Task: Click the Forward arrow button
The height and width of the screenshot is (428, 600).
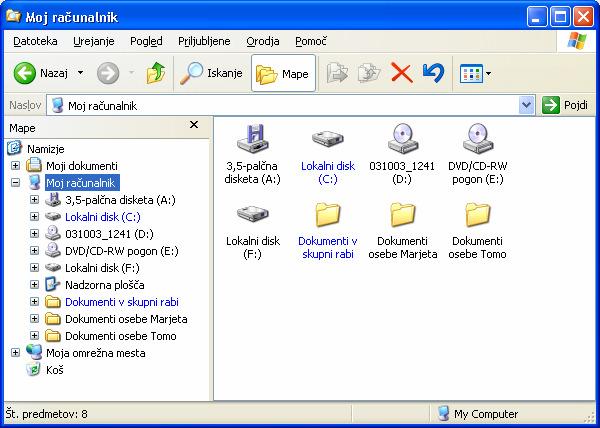Action: tap(108, 73)
